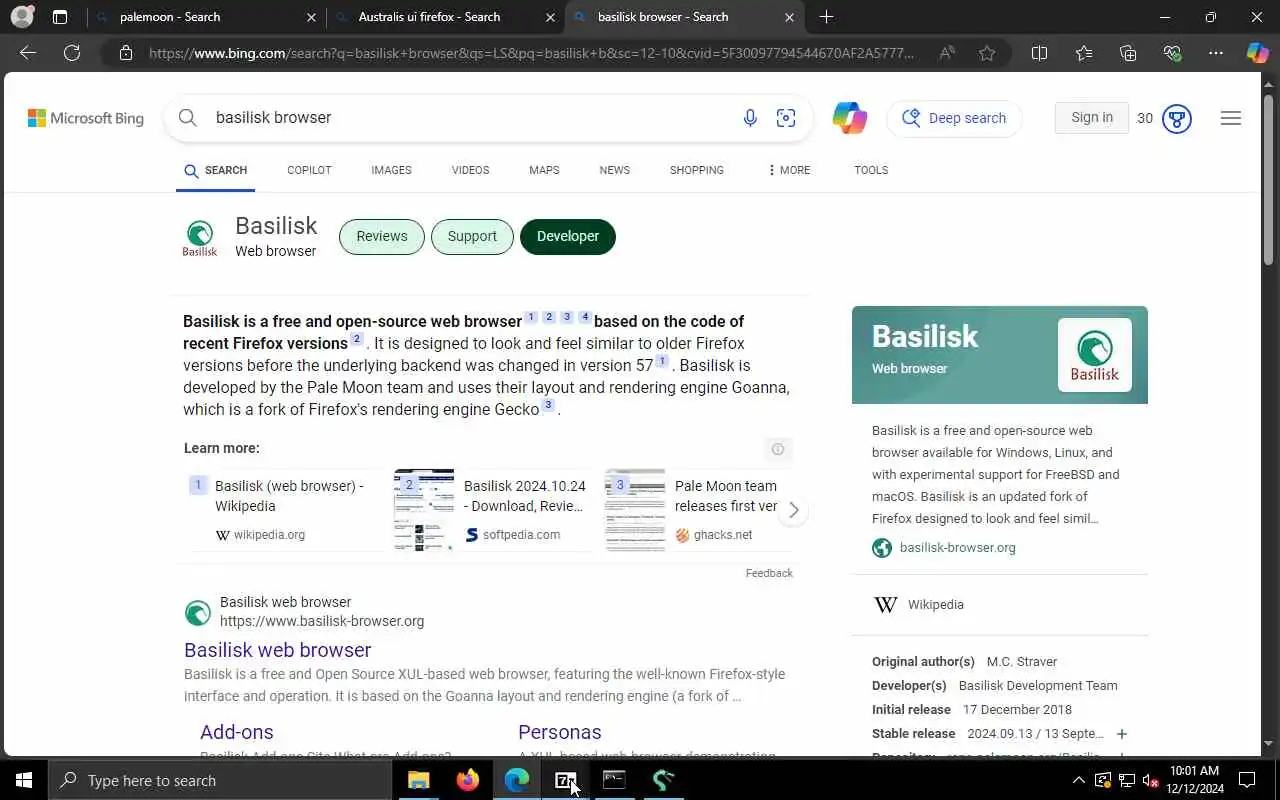Open the Collections icon
Image resolution: width=1280 pixels, height=800 pixels.
pyautogui.click(x=1128, y=53)
